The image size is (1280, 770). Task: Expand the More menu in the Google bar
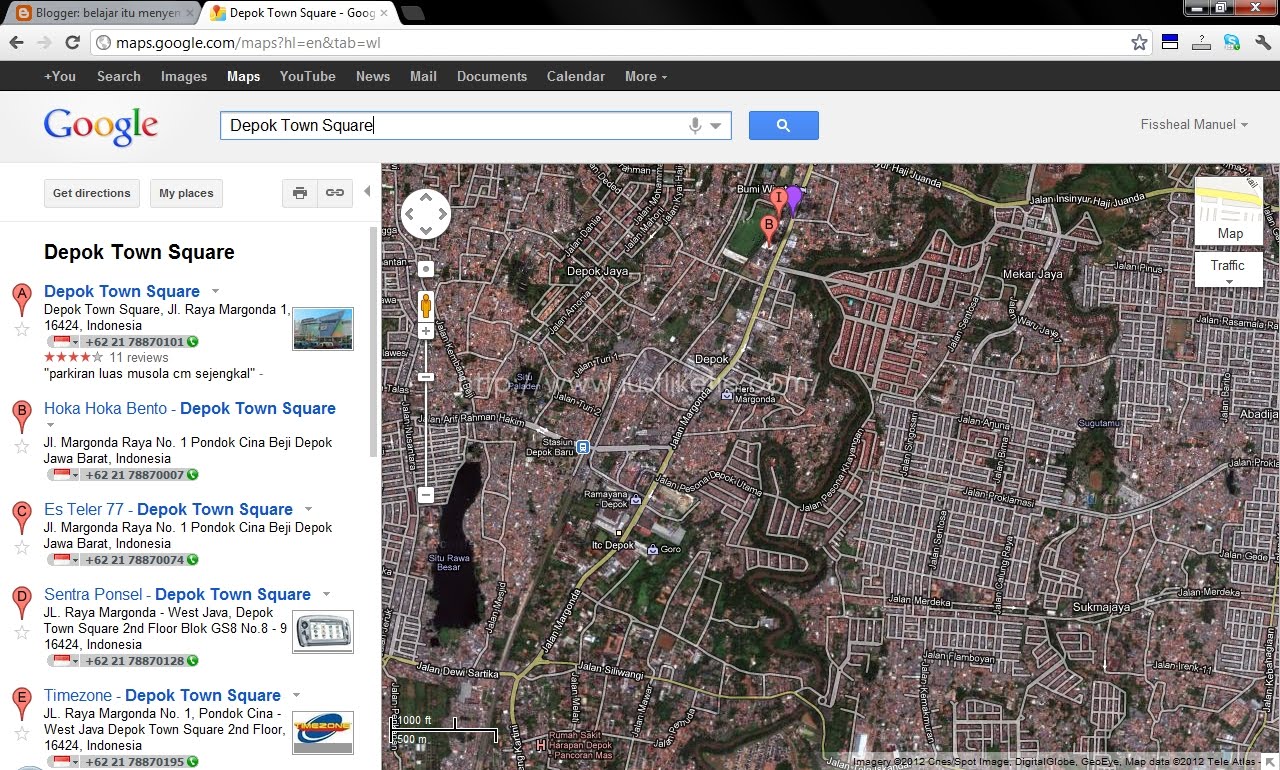click(x=646, y=76)
